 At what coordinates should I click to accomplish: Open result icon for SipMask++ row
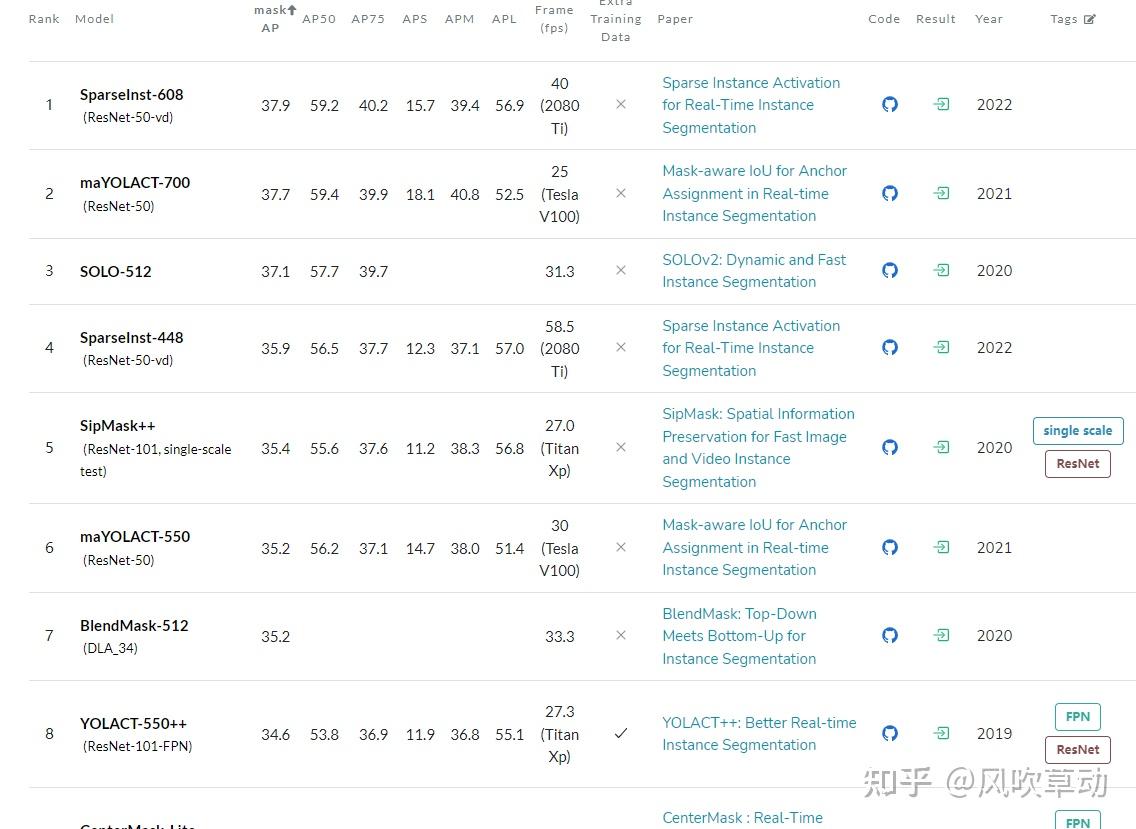pyautogui.click(x=941, y=447)
